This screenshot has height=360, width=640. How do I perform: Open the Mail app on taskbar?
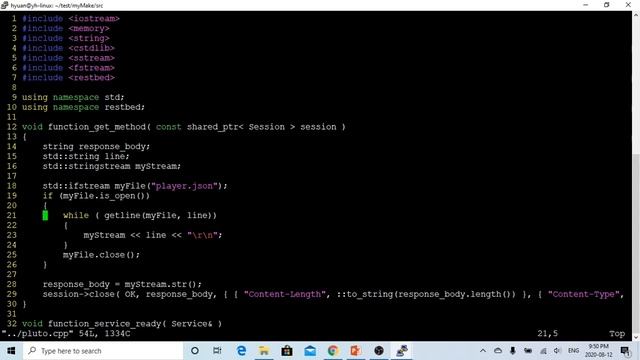(310, 351)
